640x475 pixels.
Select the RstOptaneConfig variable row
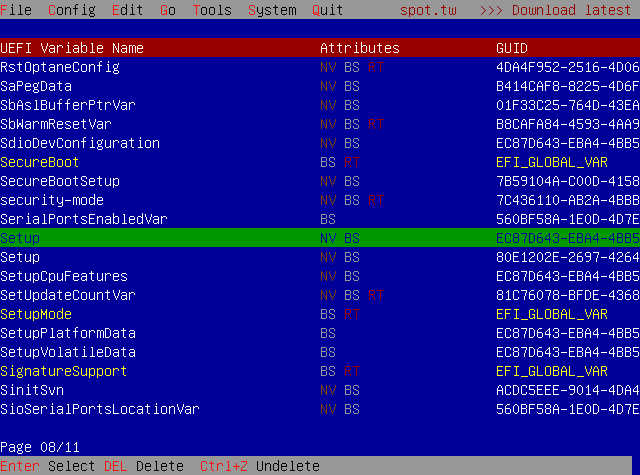[x=60, y=67]
